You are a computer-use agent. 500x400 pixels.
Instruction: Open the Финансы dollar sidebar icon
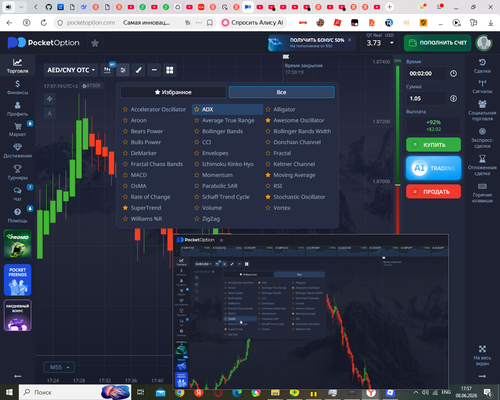(x=17, y=87)
